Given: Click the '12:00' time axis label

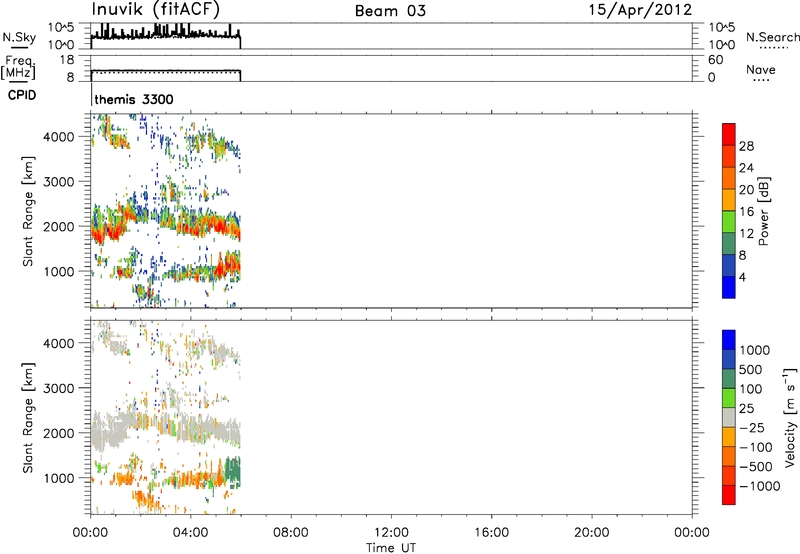Looking at the screenshot, I should click(391, 533).
